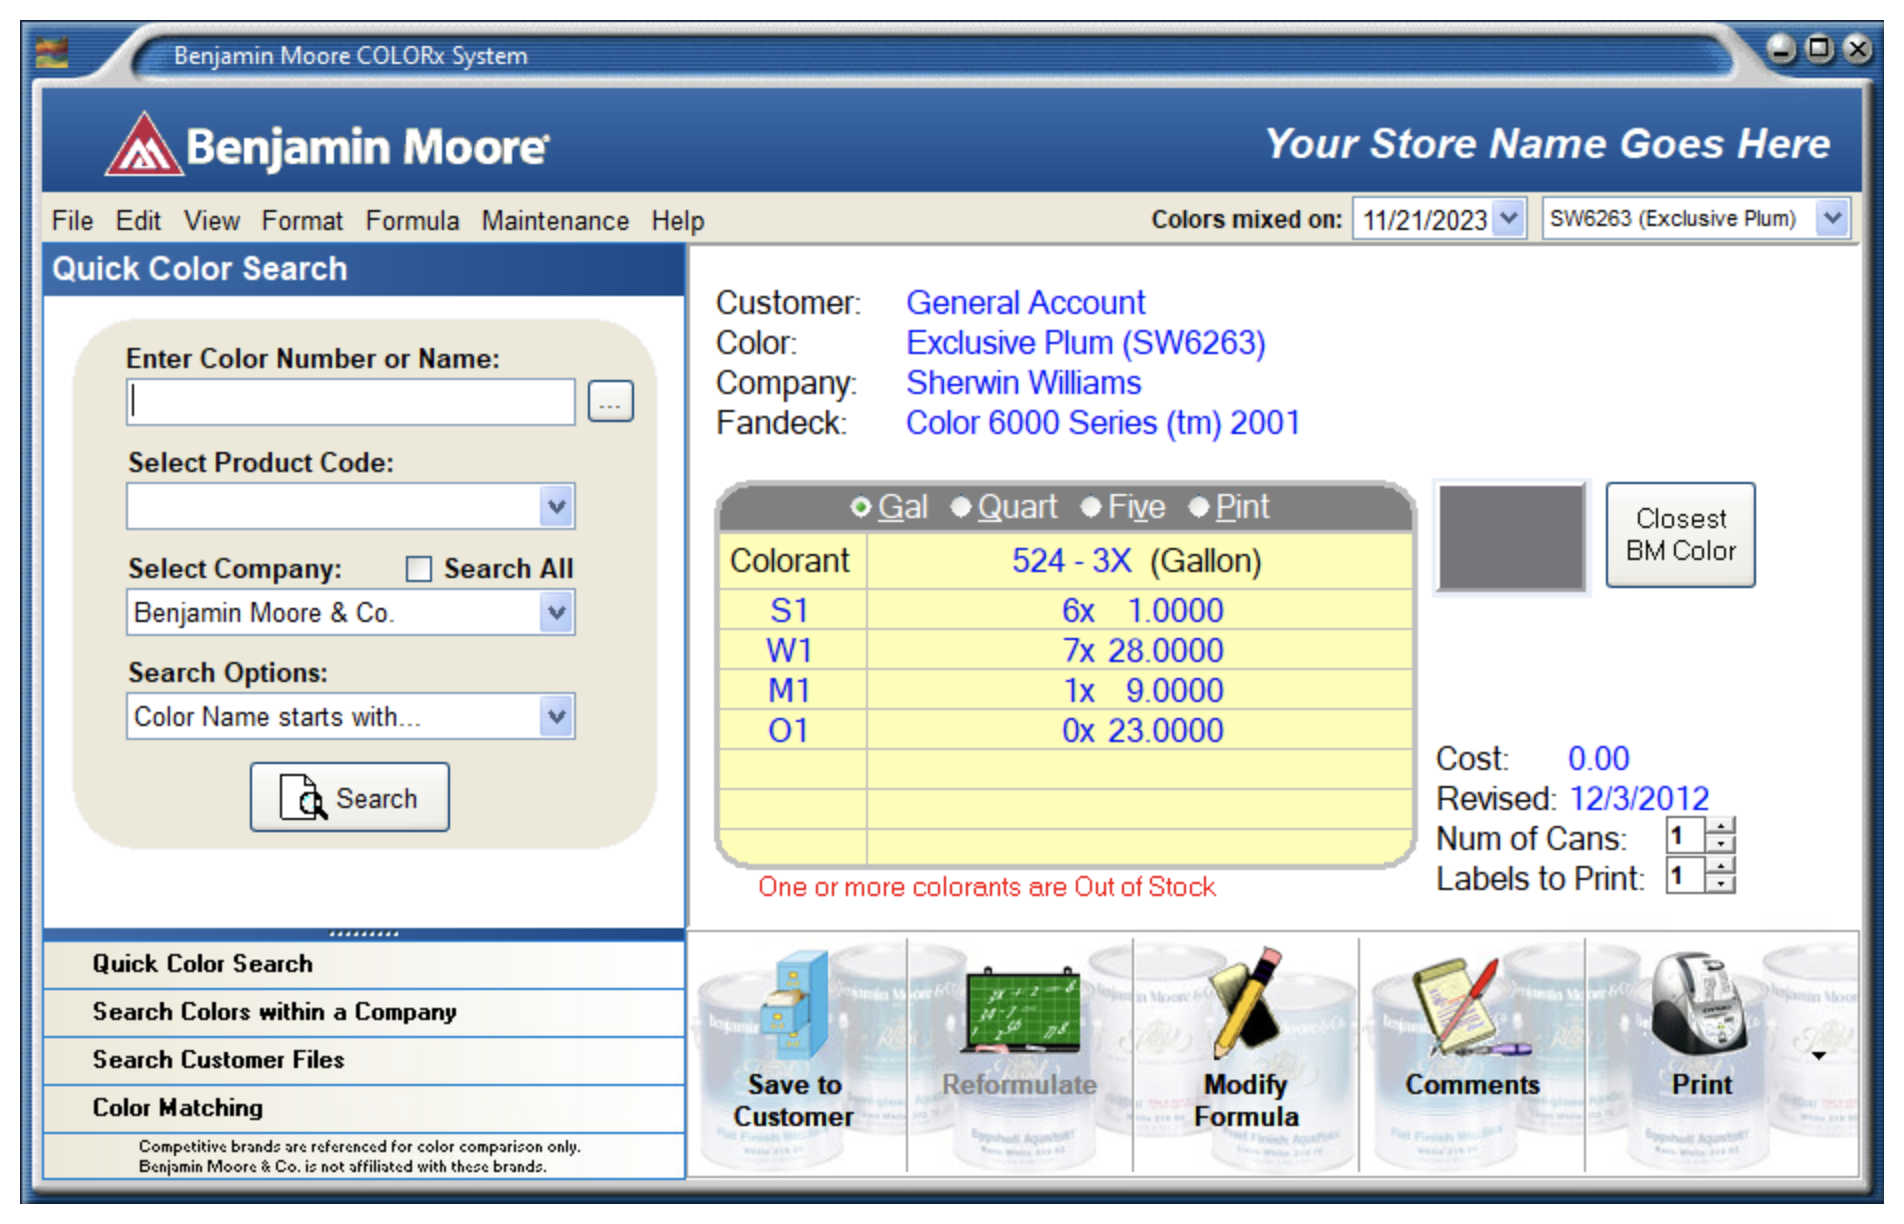This screenshot has height=1224, width=1904.
Task: Click the 524 - 3X (Gallon) header cell
Action: (1138, 561)
